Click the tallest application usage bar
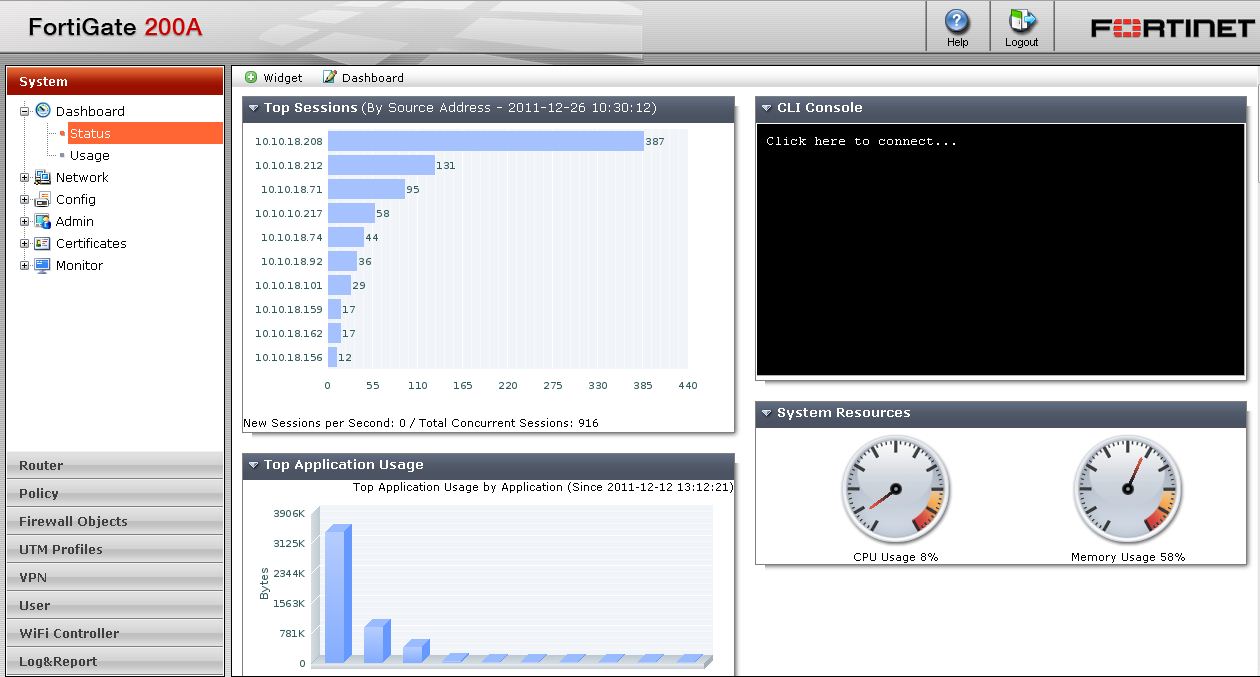The height and width of the screenshot is (677, 1260). [338, 594]
